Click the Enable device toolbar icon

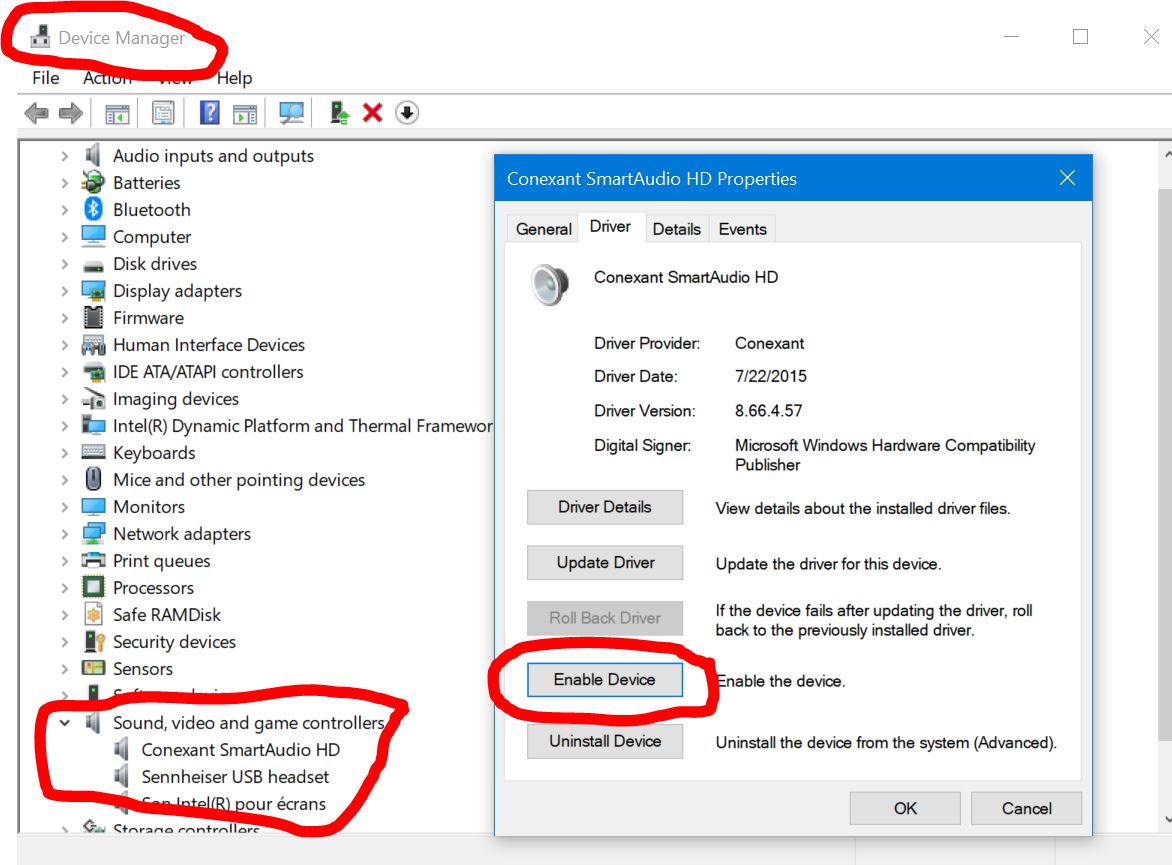339,113
